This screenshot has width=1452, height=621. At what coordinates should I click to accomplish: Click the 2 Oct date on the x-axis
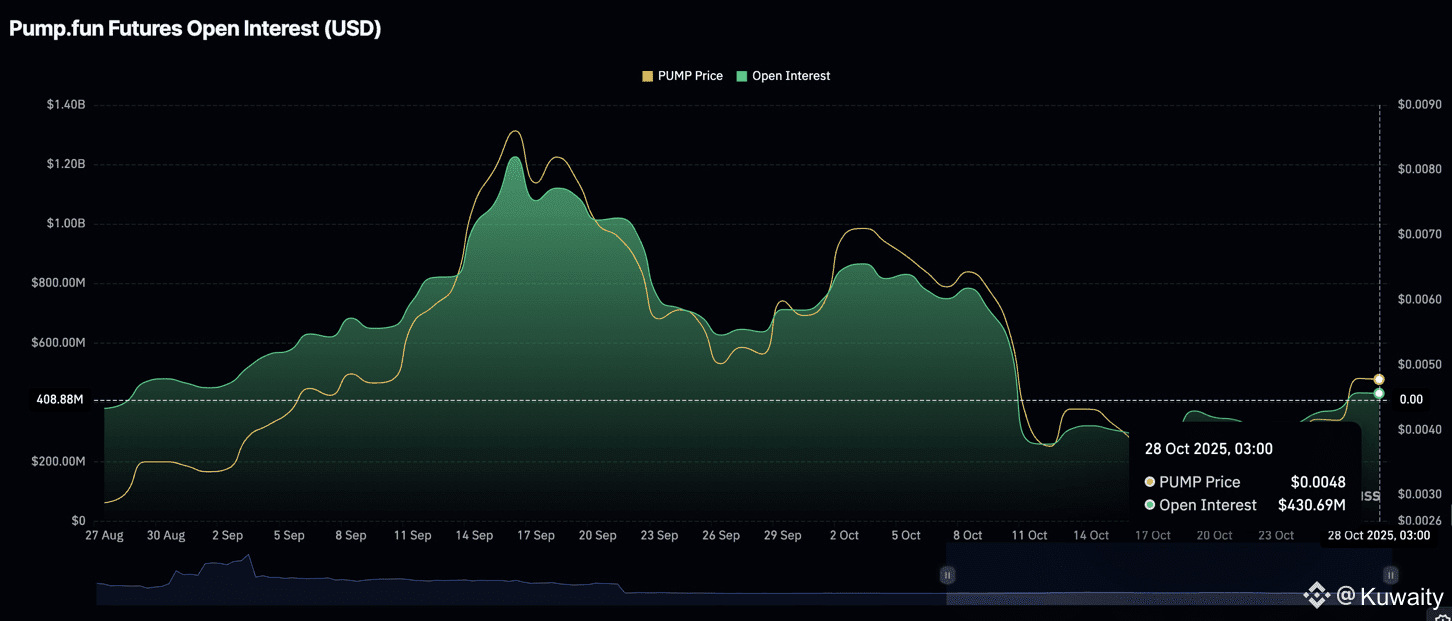pos(843,536)
